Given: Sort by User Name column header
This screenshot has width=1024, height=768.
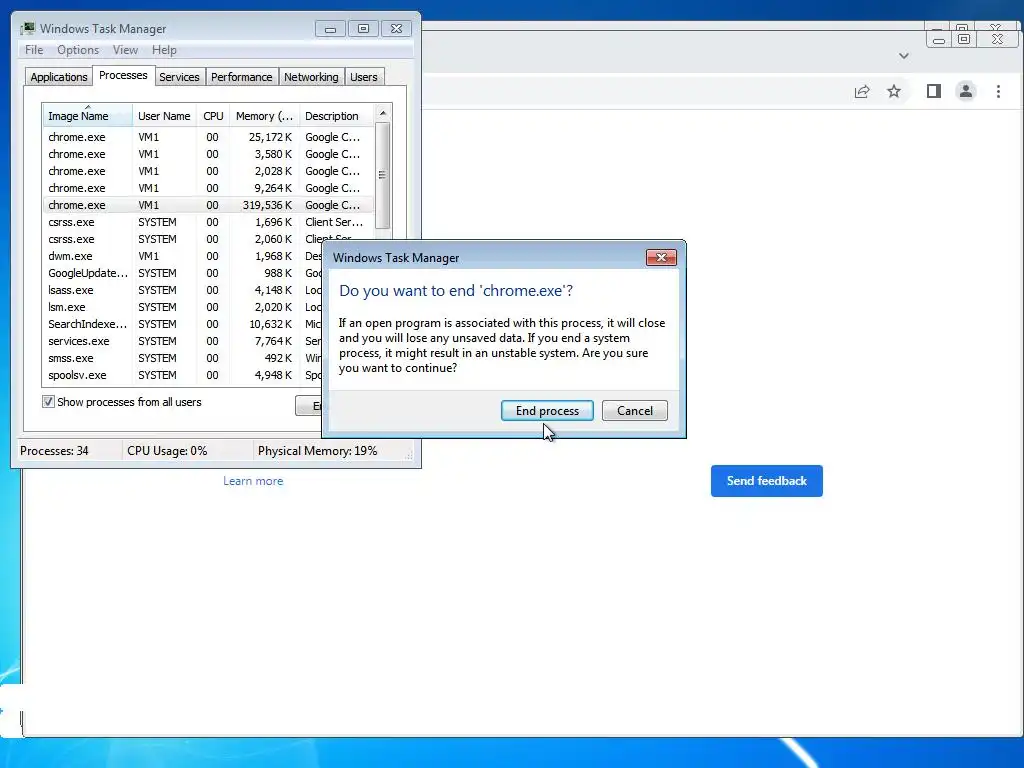Looking at the screenshot, I should coord(165,116).
